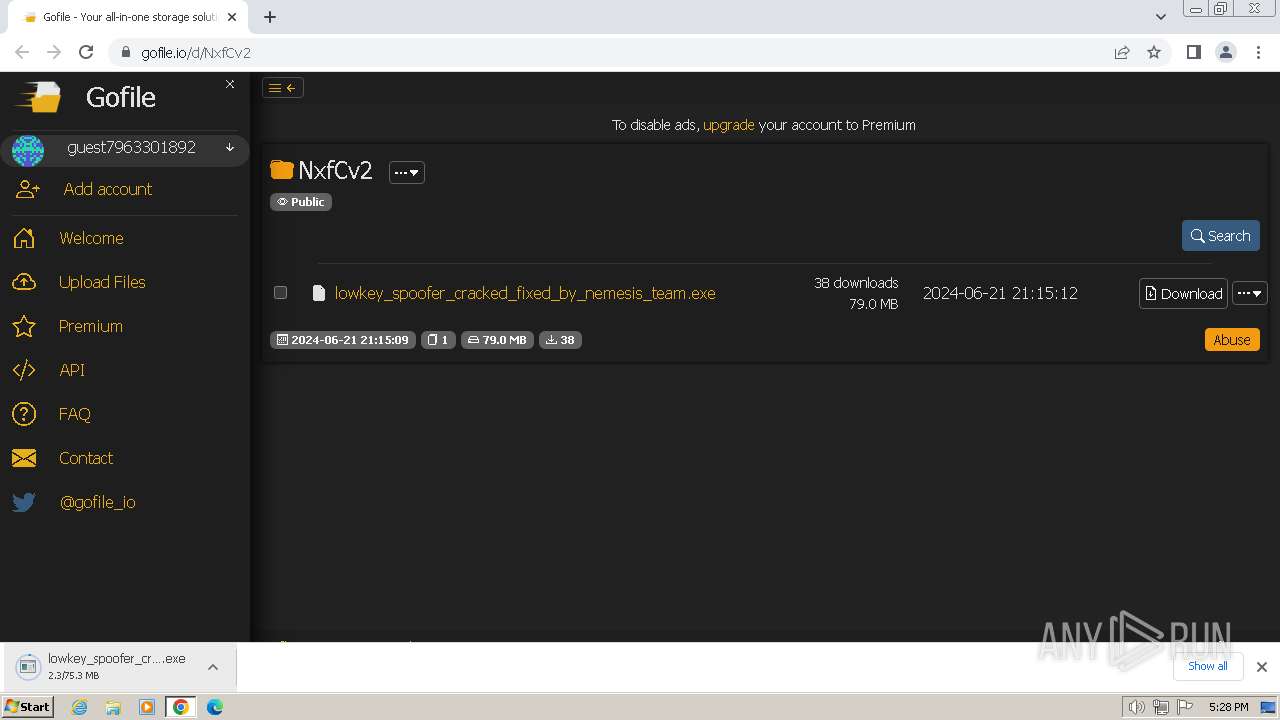The image size is (1280, 720).
Task: Open the browser side panel icon
Action: click(x=1193, y=52)
